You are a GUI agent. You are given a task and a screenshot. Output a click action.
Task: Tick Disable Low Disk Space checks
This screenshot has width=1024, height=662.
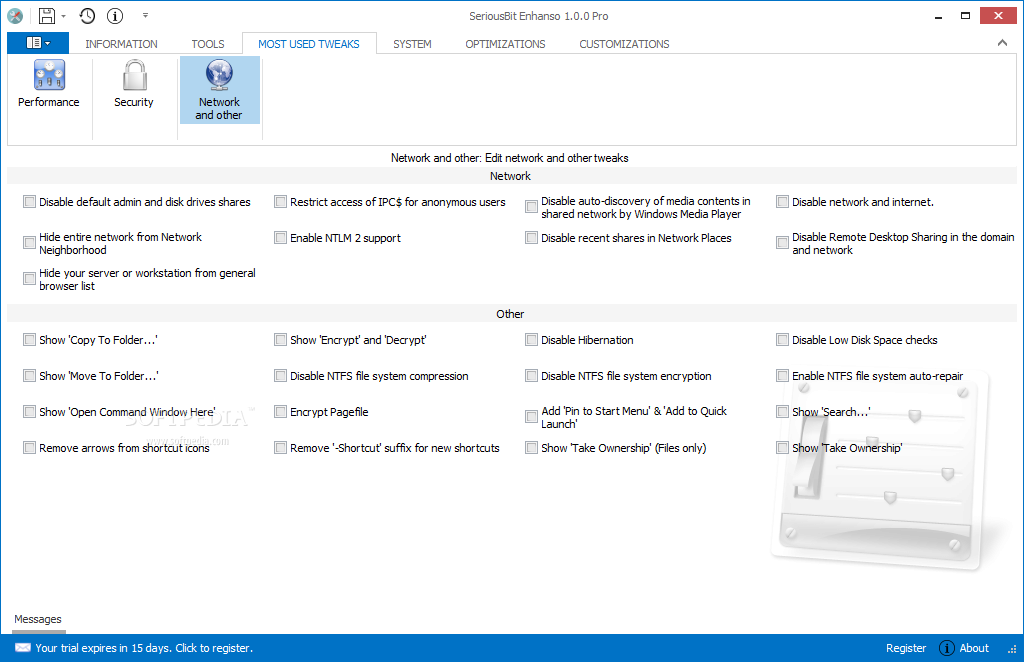[782, 339]
